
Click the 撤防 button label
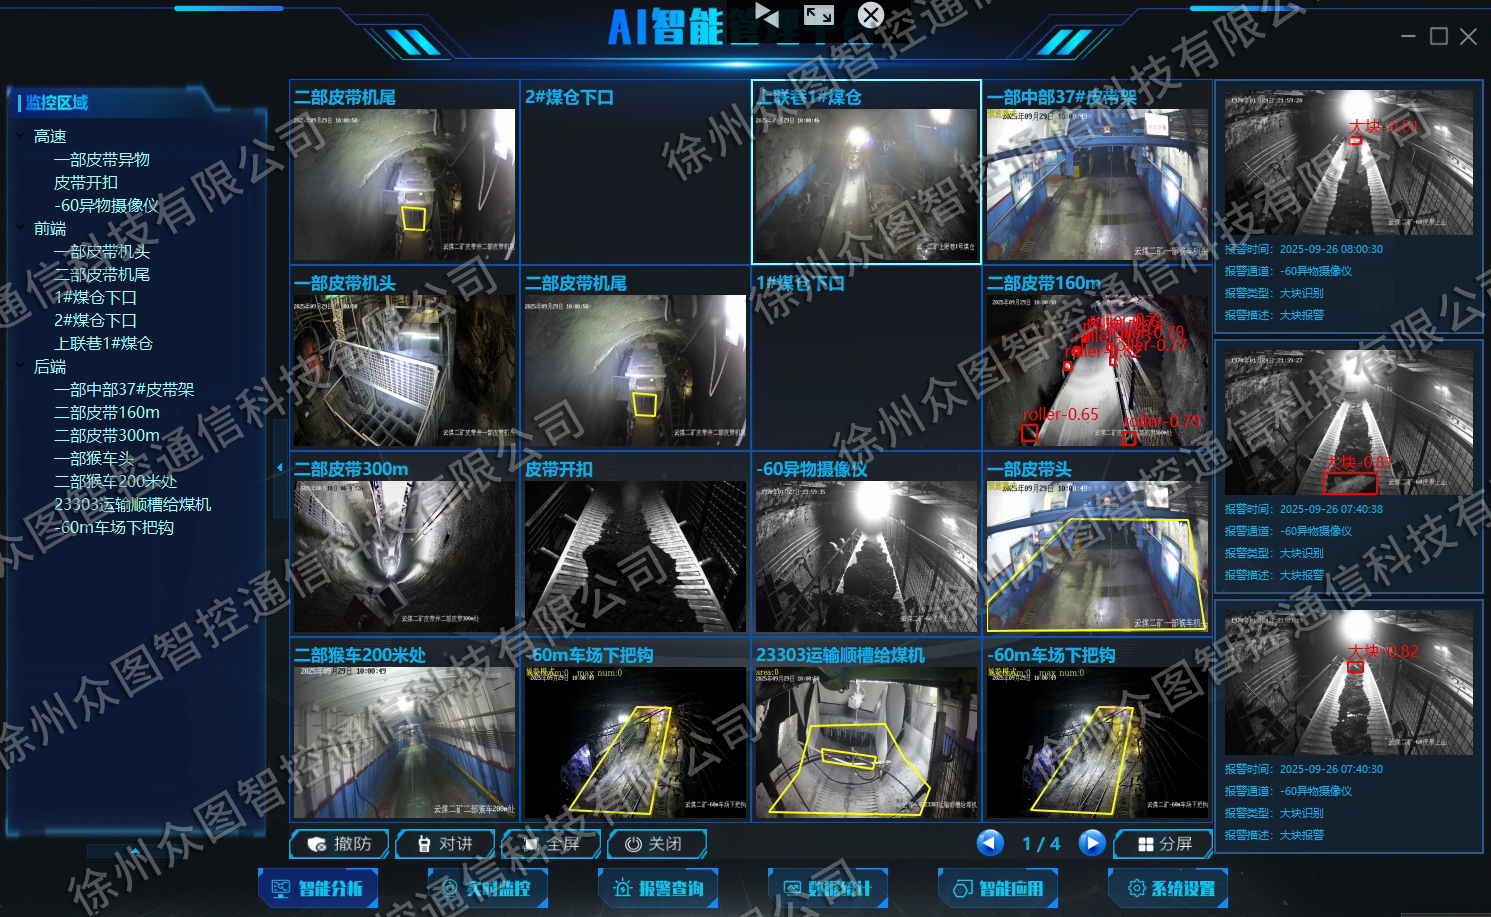click(x=352, y=844)
